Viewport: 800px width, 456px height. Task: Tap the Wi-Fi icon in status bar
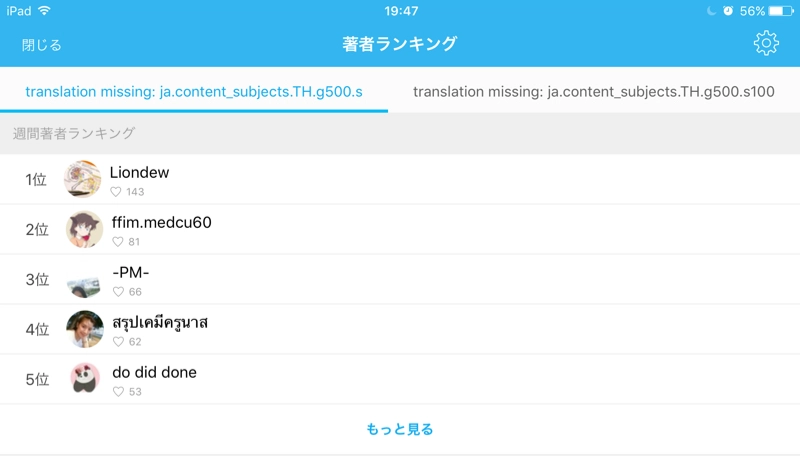coord(44,11)
